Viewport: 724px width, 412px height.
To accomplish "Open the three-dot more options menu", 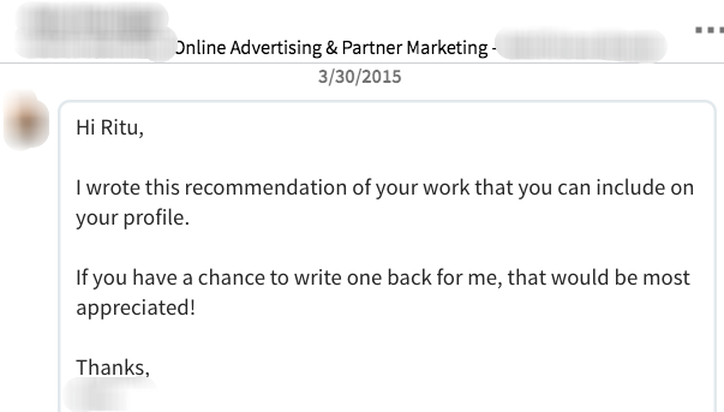I will pos(707,29).
